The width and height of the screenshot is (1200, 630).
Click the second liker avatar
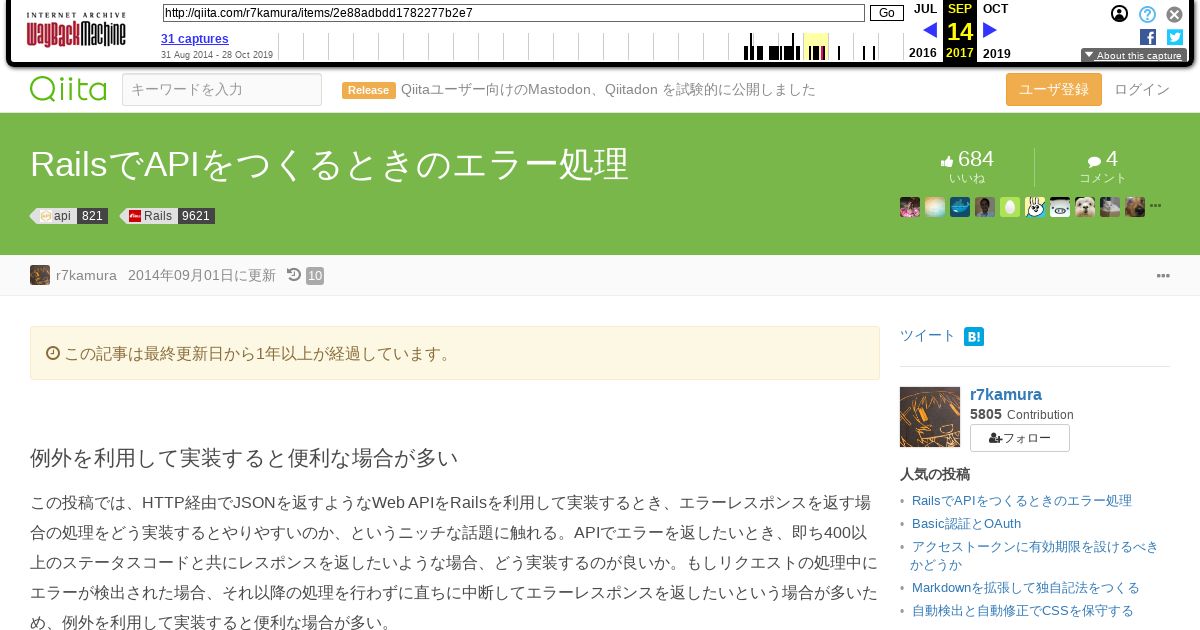click(x=935, y=207)
